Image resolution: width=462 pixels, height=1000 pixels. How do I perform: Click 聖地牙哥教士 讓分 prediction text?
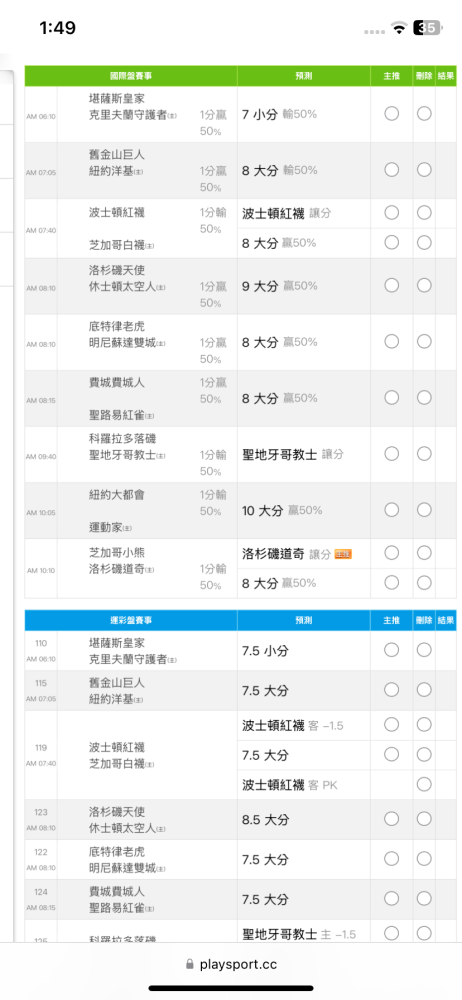tap(293, 454)
